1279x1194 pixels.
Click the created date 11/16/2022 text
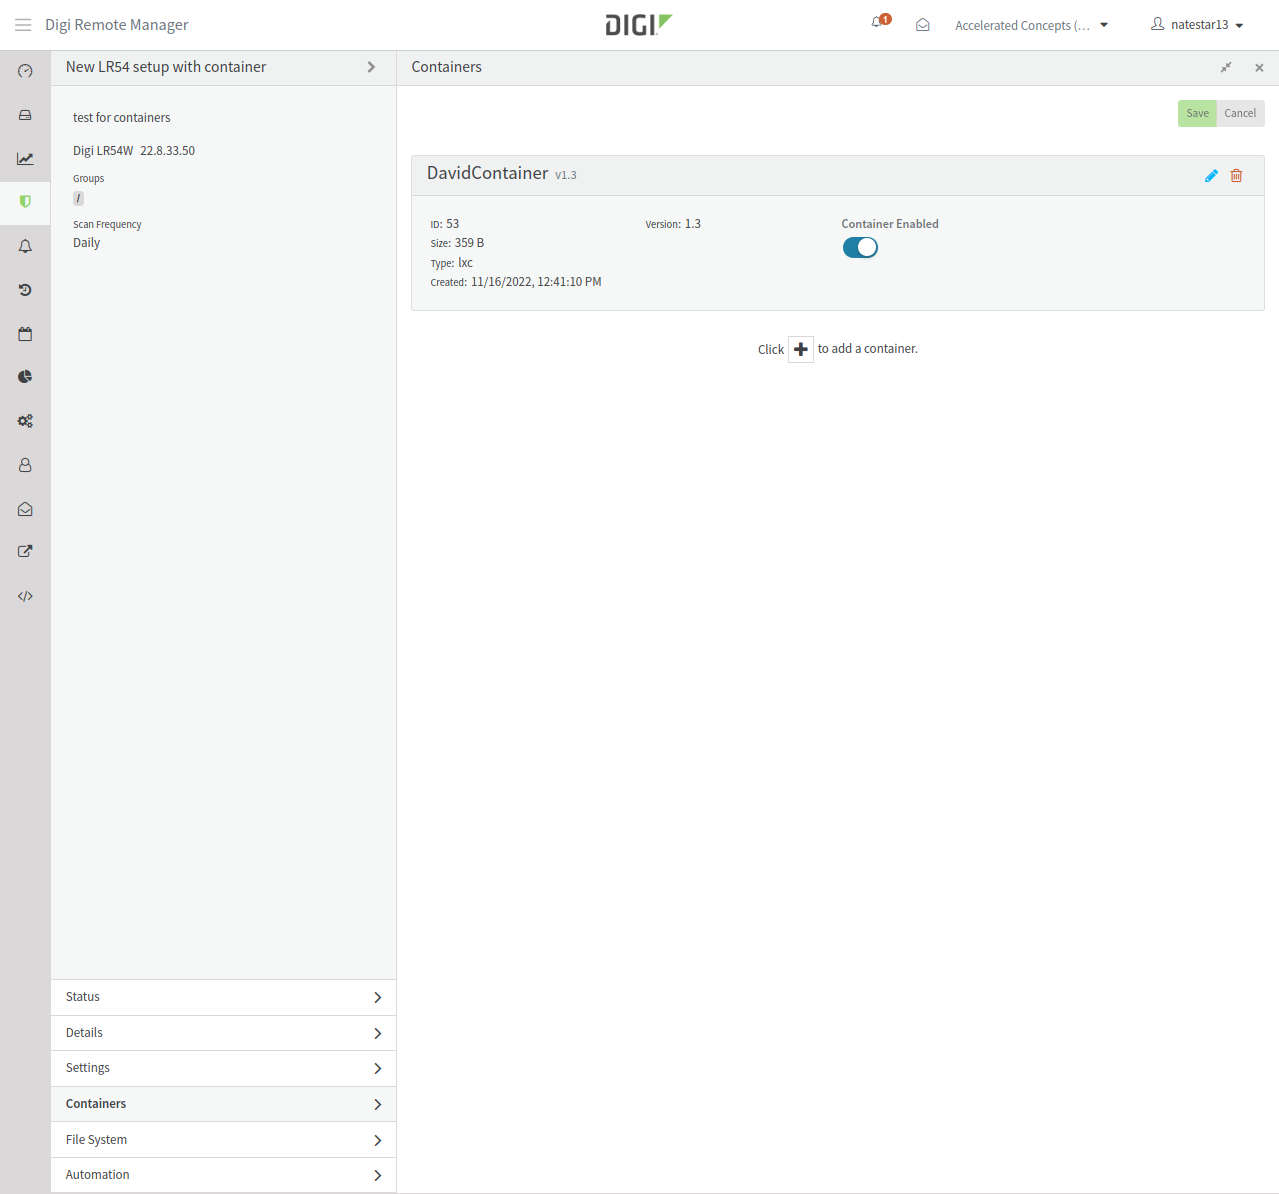coord(536,282)
